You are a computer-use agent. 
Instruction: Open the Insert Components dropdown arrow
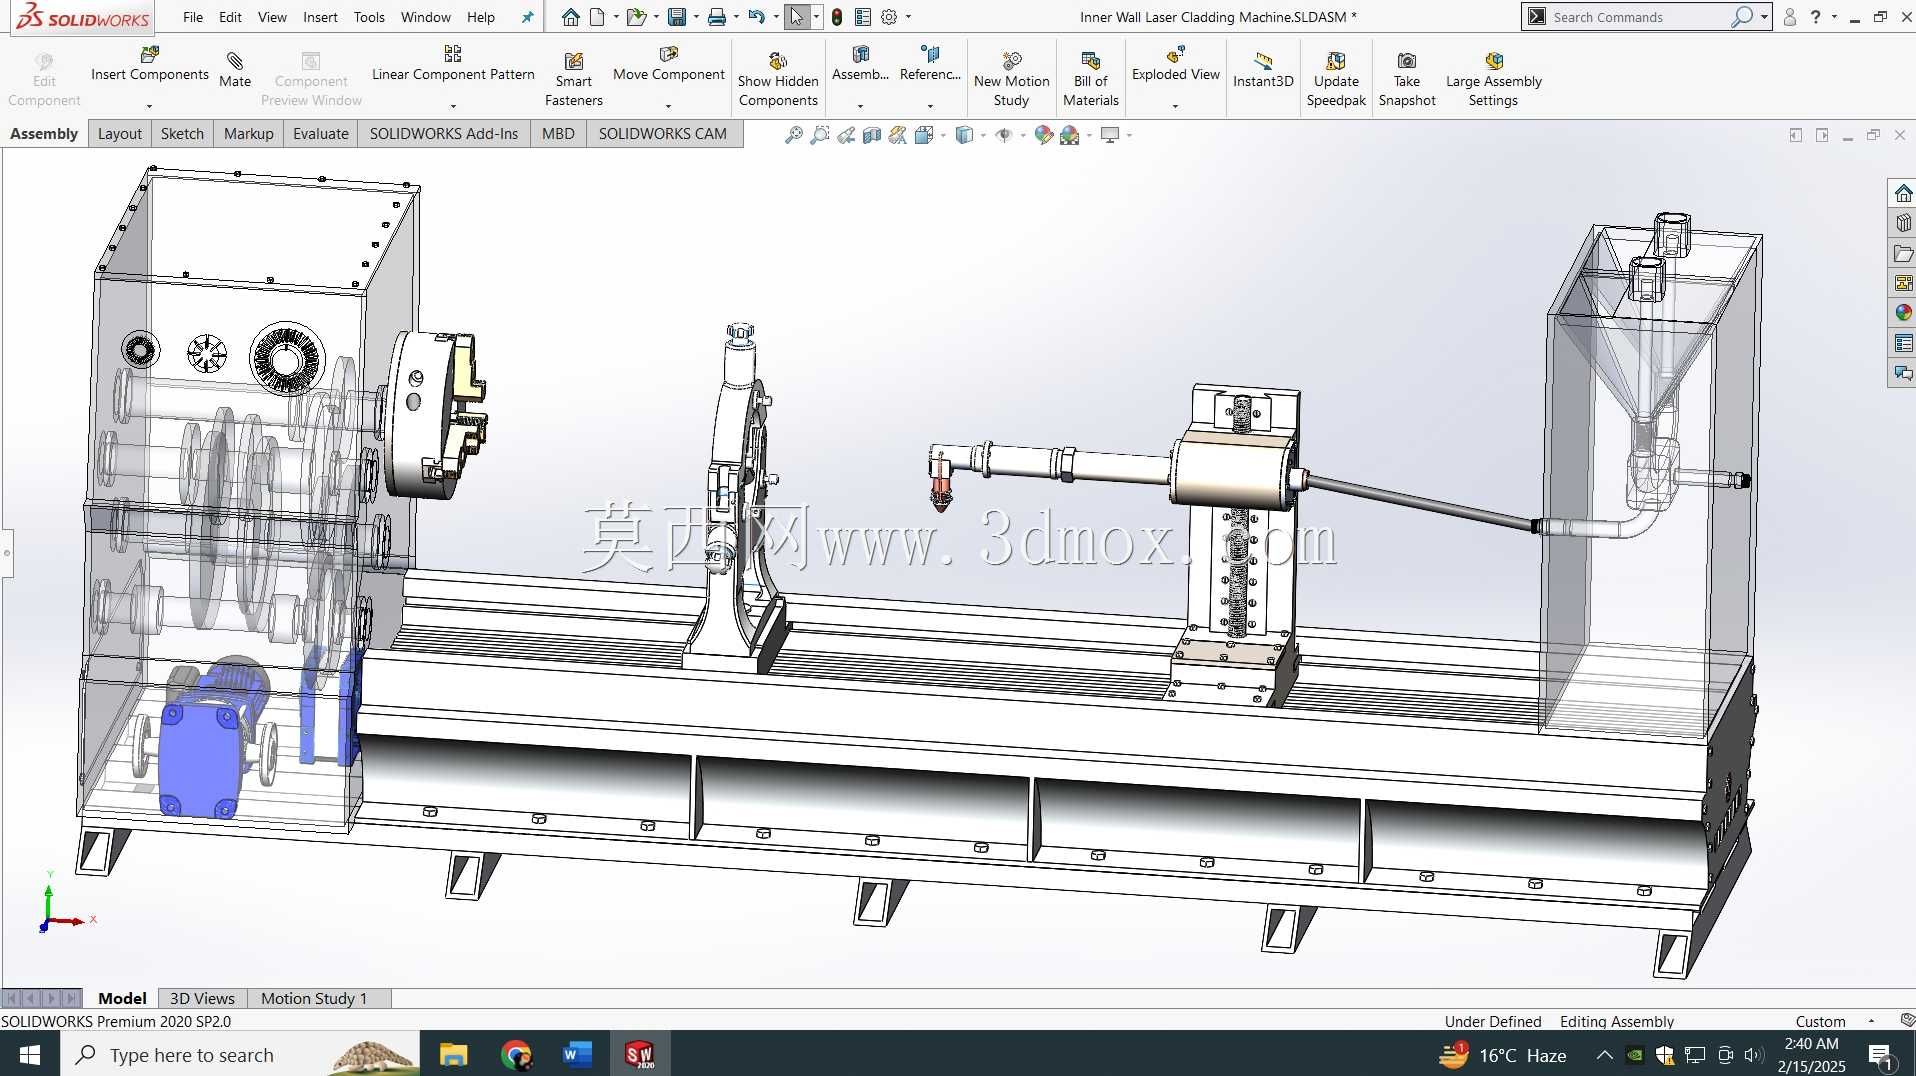[x=149, y=105]
